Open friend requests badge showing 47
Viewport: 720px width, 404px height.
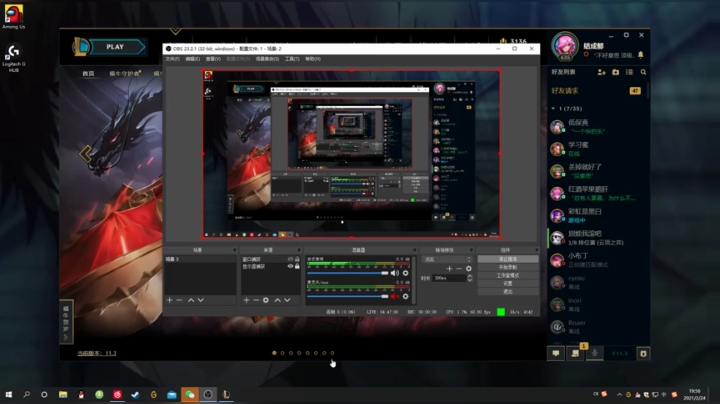635,91
